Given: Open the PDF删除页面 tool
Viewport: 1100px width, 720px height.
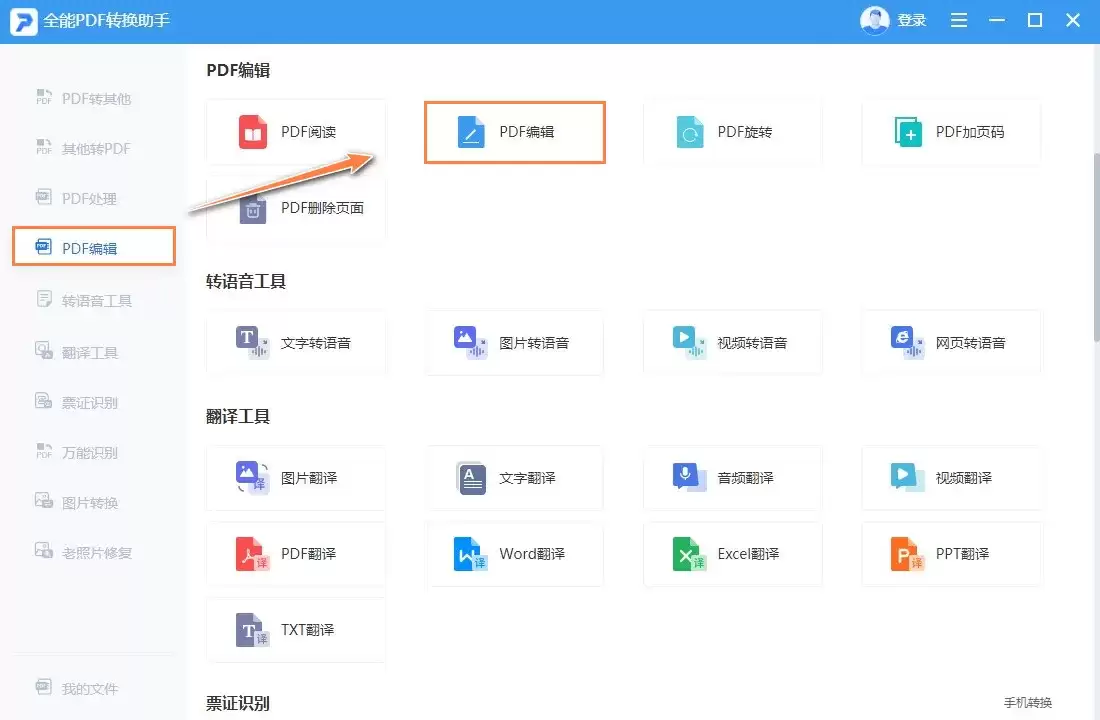Looking at the screenshot, I should pos(296,207).
